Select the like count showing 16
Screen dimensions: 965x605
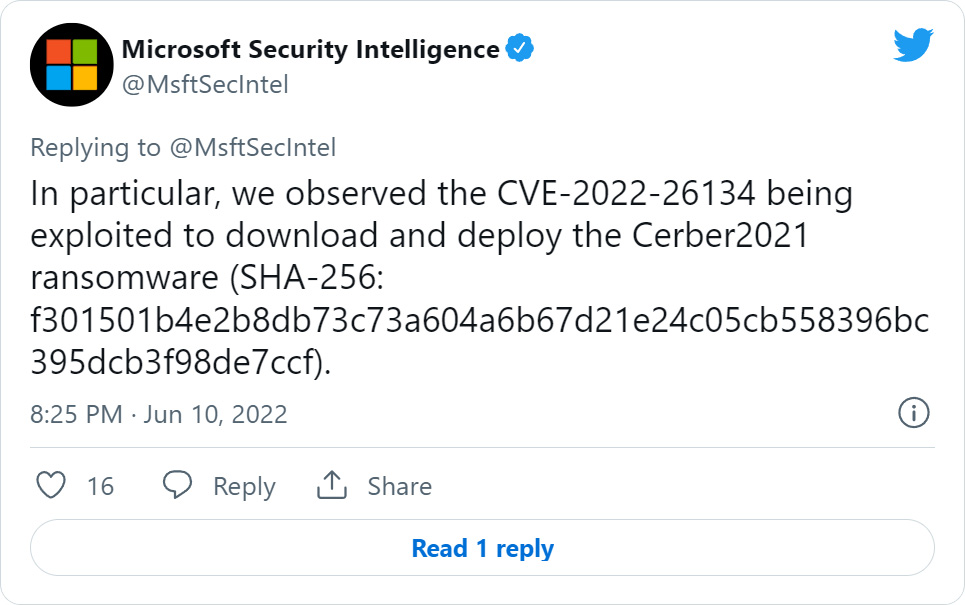click(x=101, y=486)
